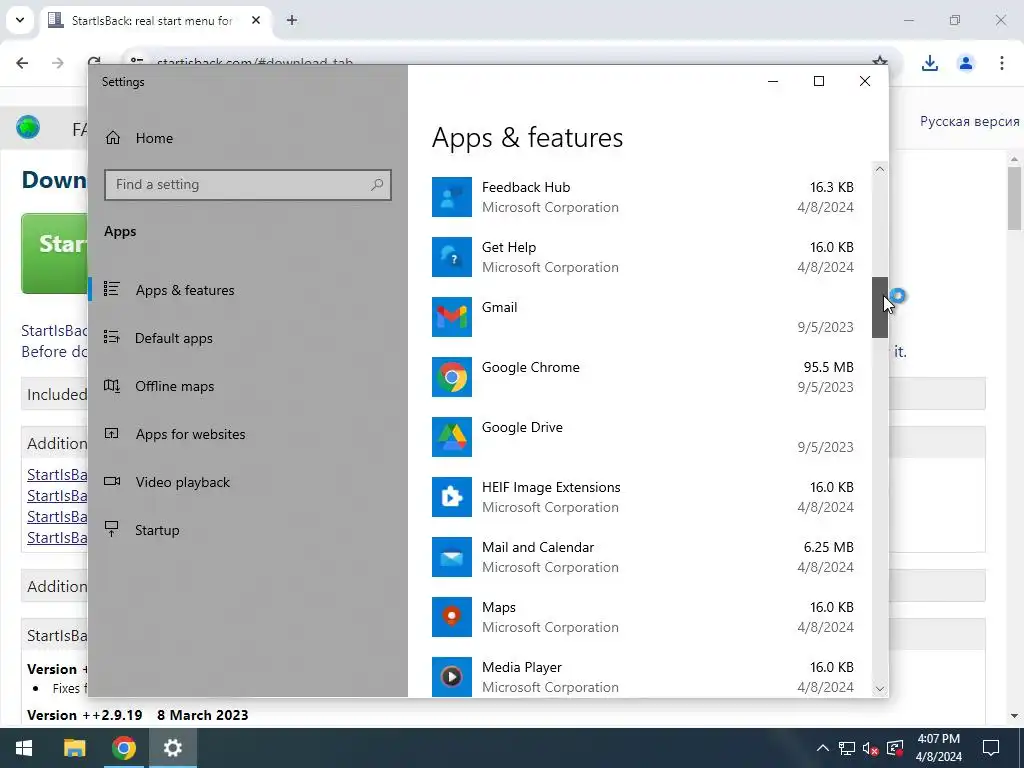Select the Gmail app name
Screen dimensions: 1024x768
pyautogui.click(x=500, y=308)
